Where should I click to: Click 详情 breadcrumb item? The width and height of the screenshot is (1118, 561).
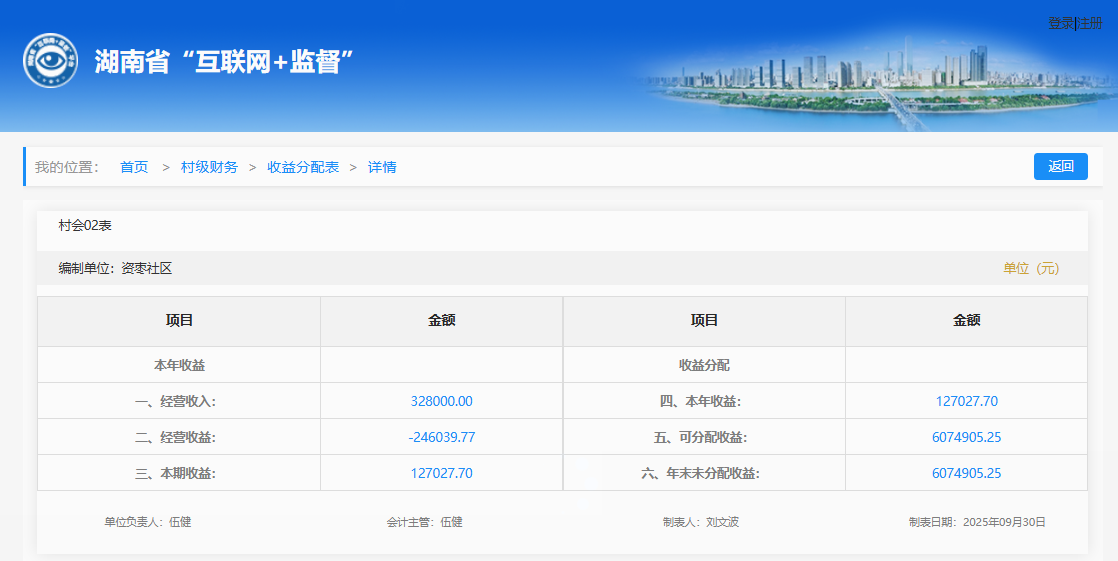[x=382, y=167]
